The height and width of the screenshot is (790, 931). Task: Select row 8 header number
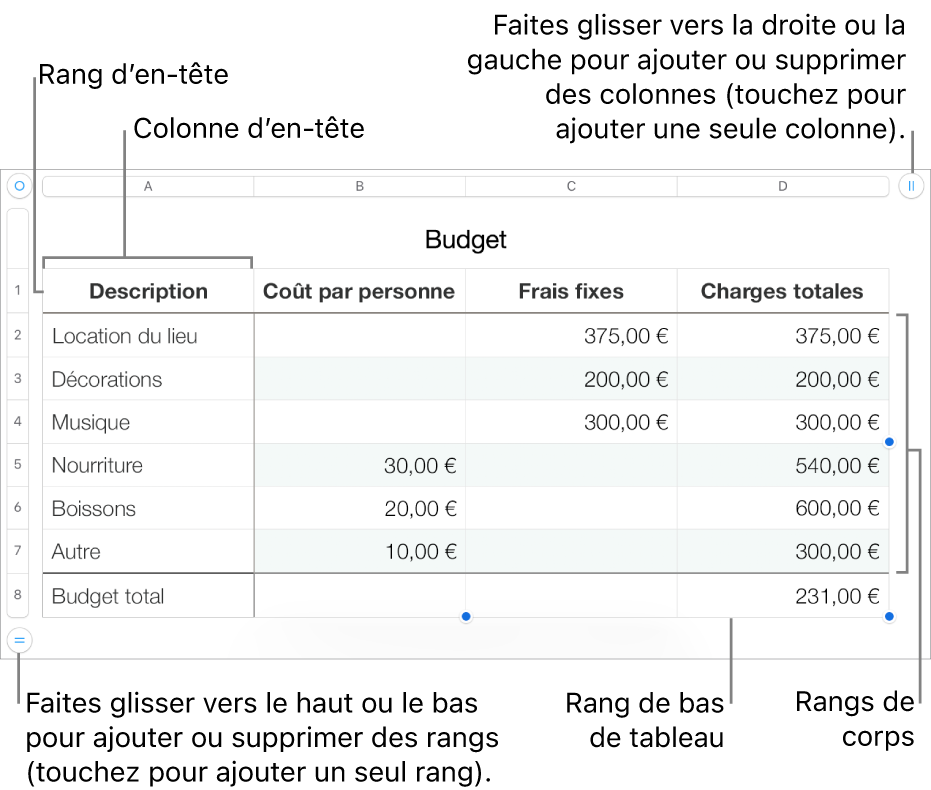(18, 596)
